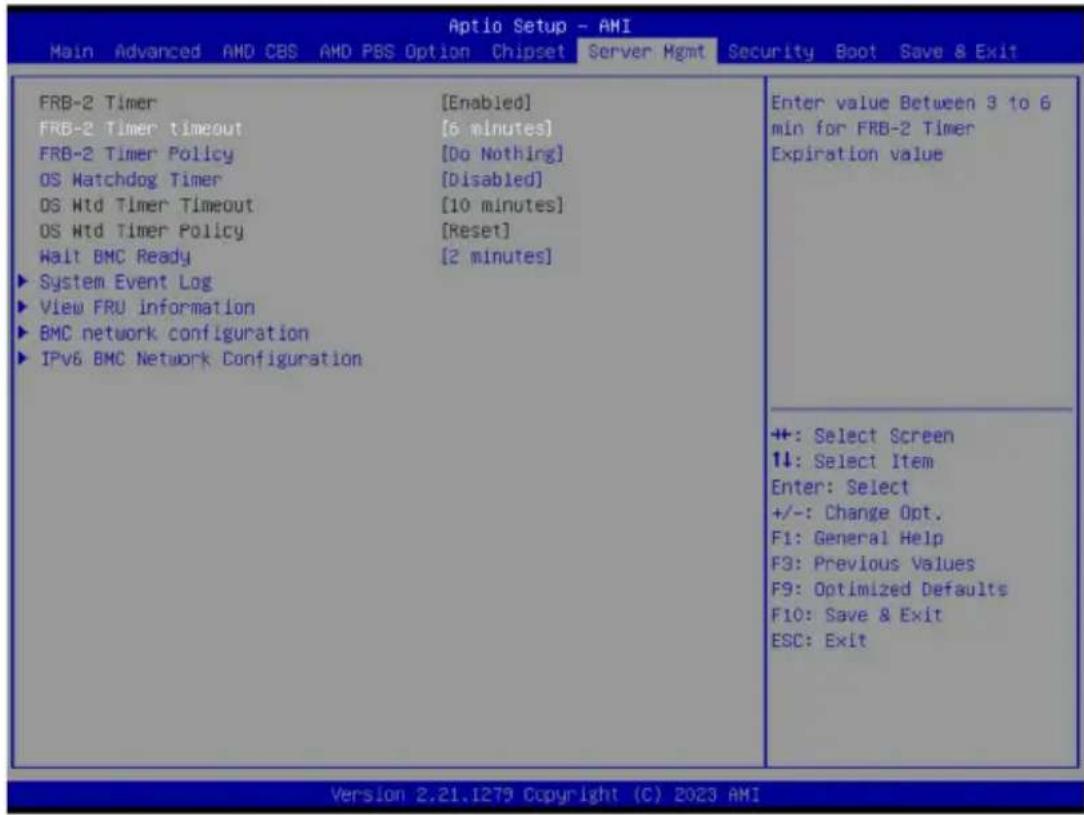Open the Boot tab
The height and width of the screenshot is (815, 1084).
point(856,52)
